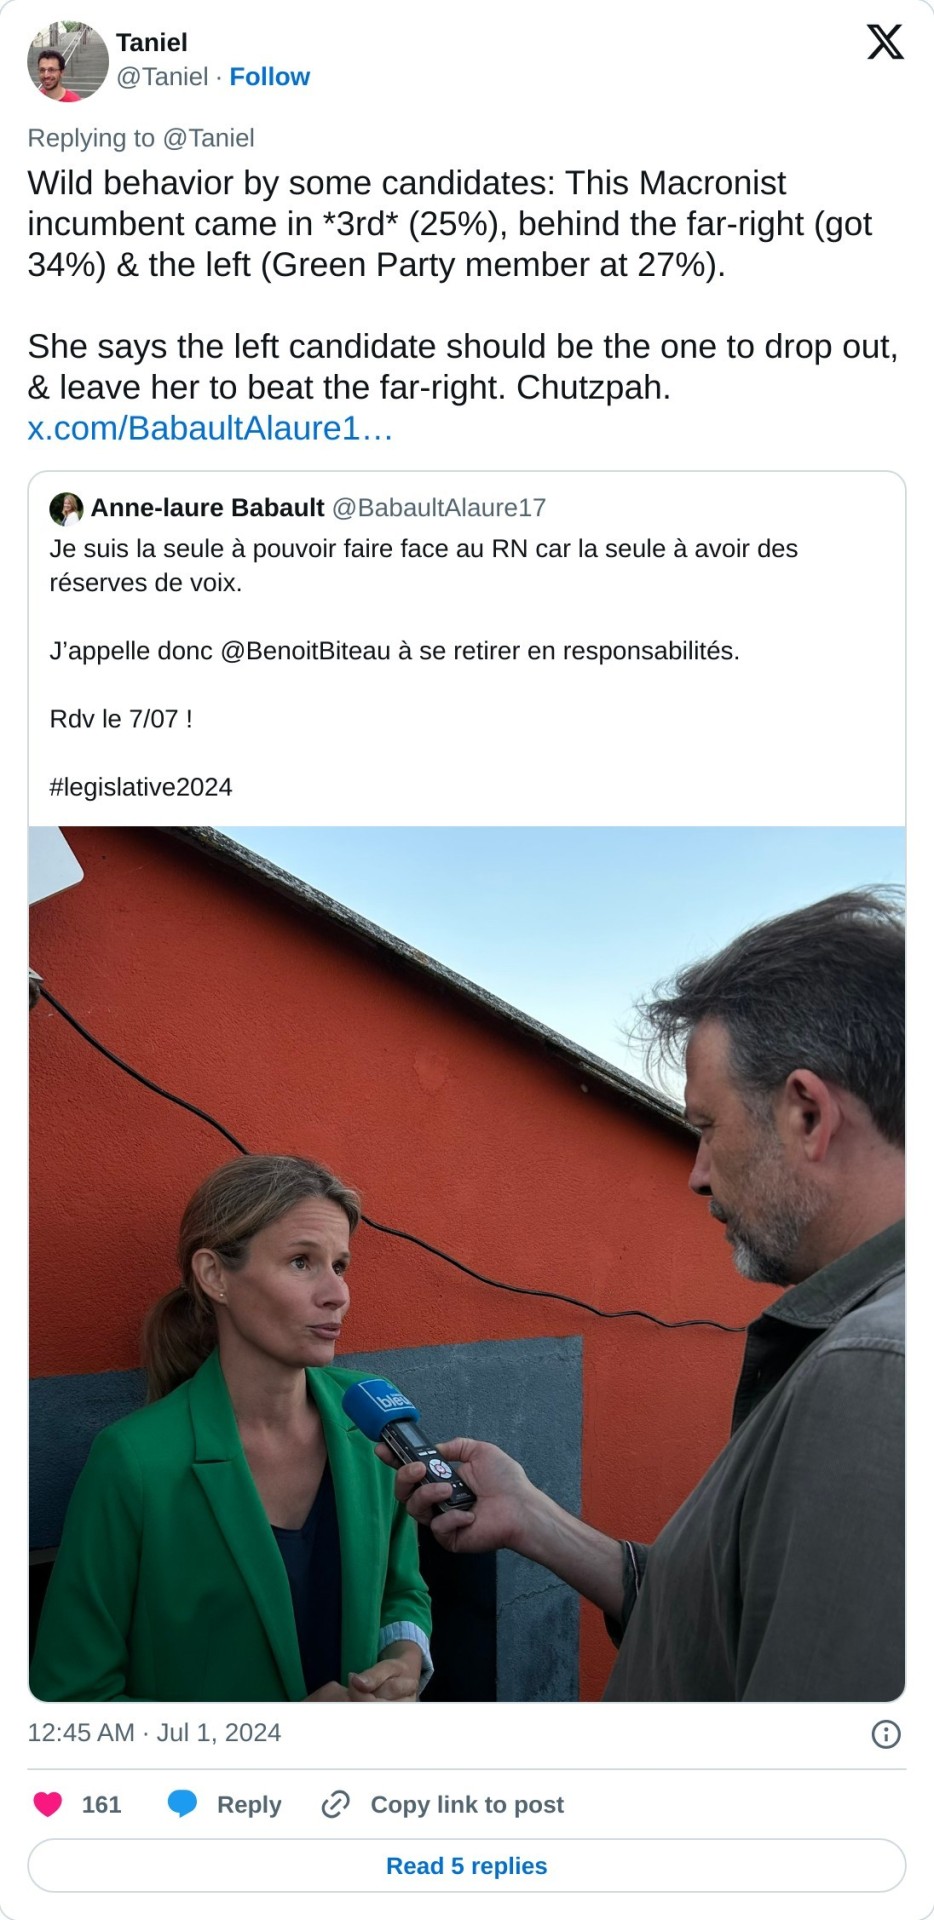This screenshot has height=1920, width=934.
Task: Click the 12:45 AM · Jul 1, 2024 timestamp
Action: tap(154, 1733)
